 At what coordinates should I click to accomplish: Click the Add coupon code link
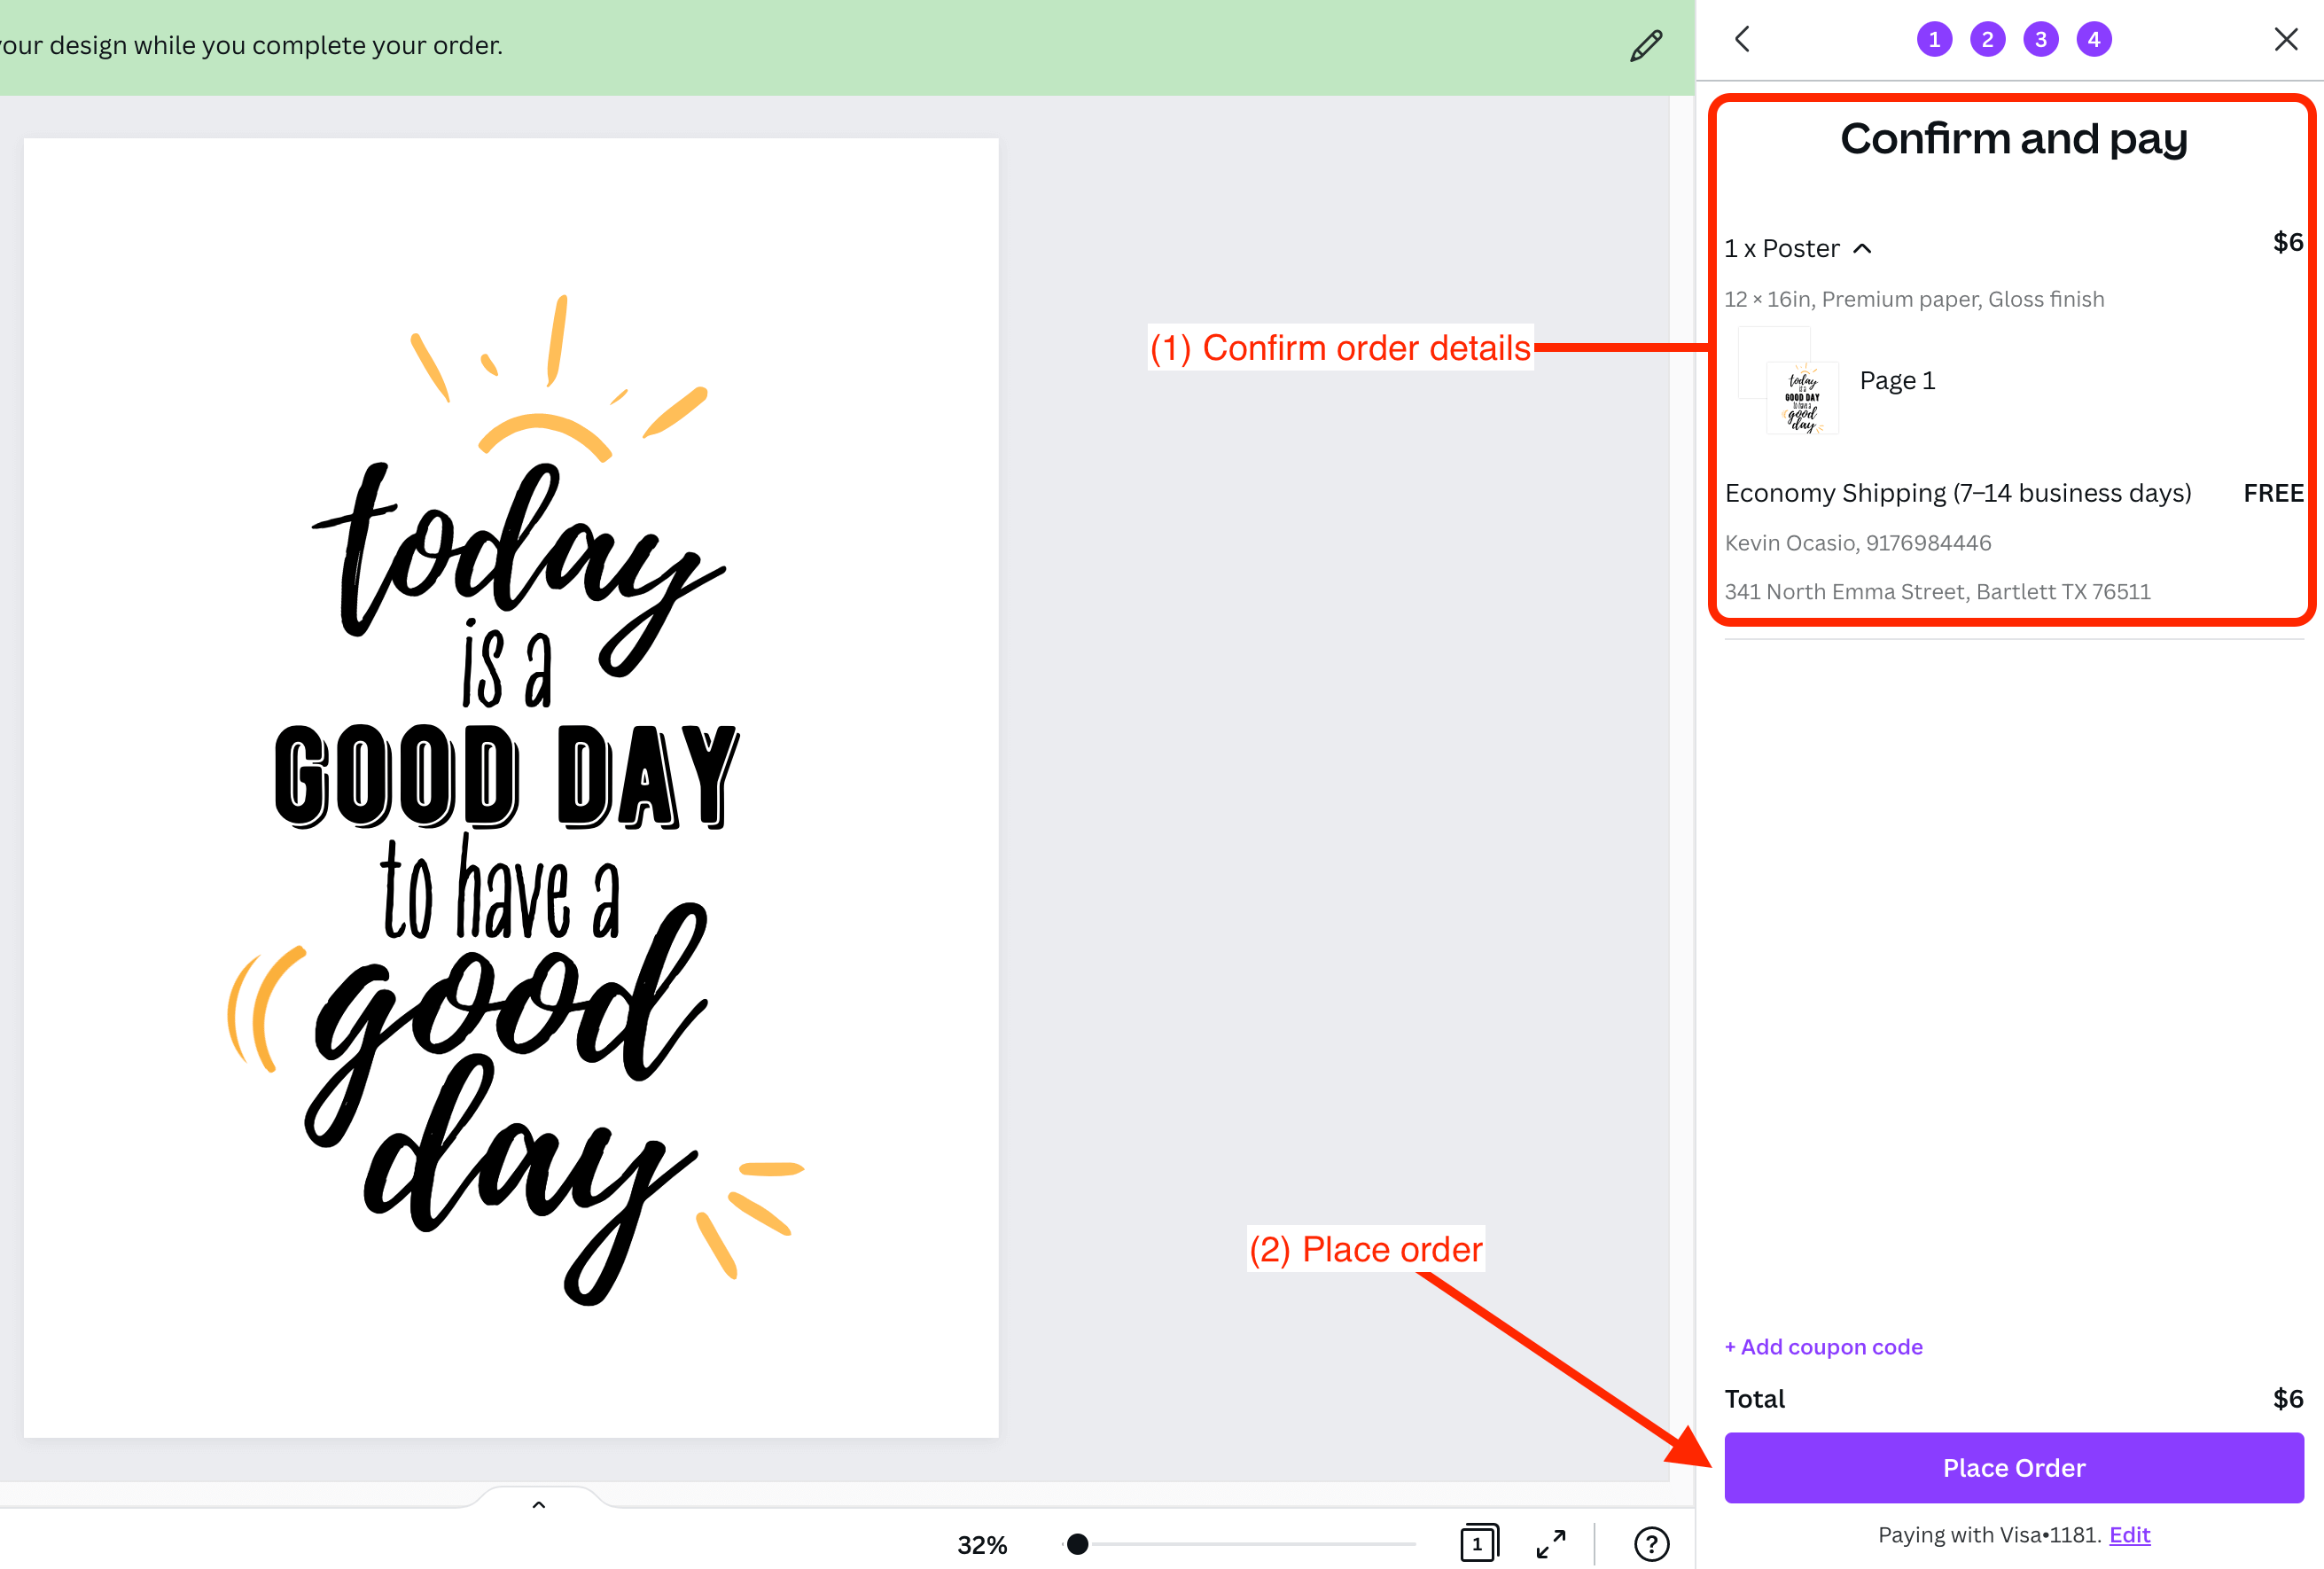(x=1823, y=1347)
